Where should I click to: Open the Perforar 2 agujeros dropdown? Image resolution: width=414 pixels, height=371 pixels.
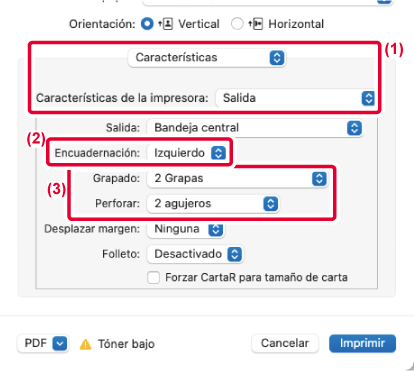click(x=213, y=204)
